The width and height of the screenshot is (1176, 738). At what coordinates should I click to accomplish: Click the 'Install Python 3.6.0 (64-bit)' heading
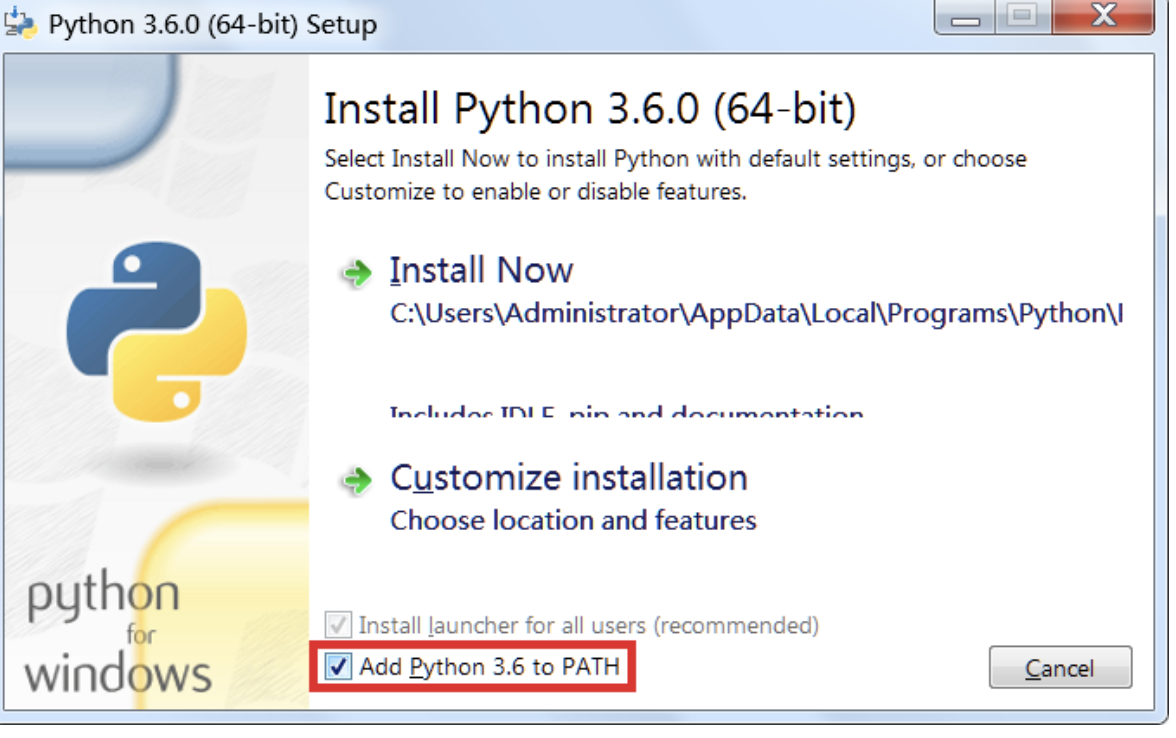(x=590, y=109)
